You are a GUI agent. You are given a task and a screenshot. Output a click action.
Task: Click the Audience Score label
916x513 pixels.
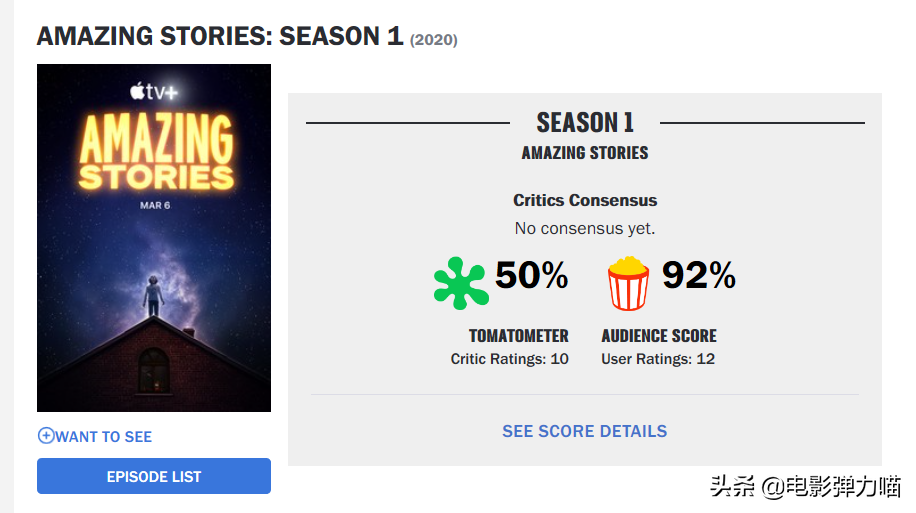coord(659,336)
